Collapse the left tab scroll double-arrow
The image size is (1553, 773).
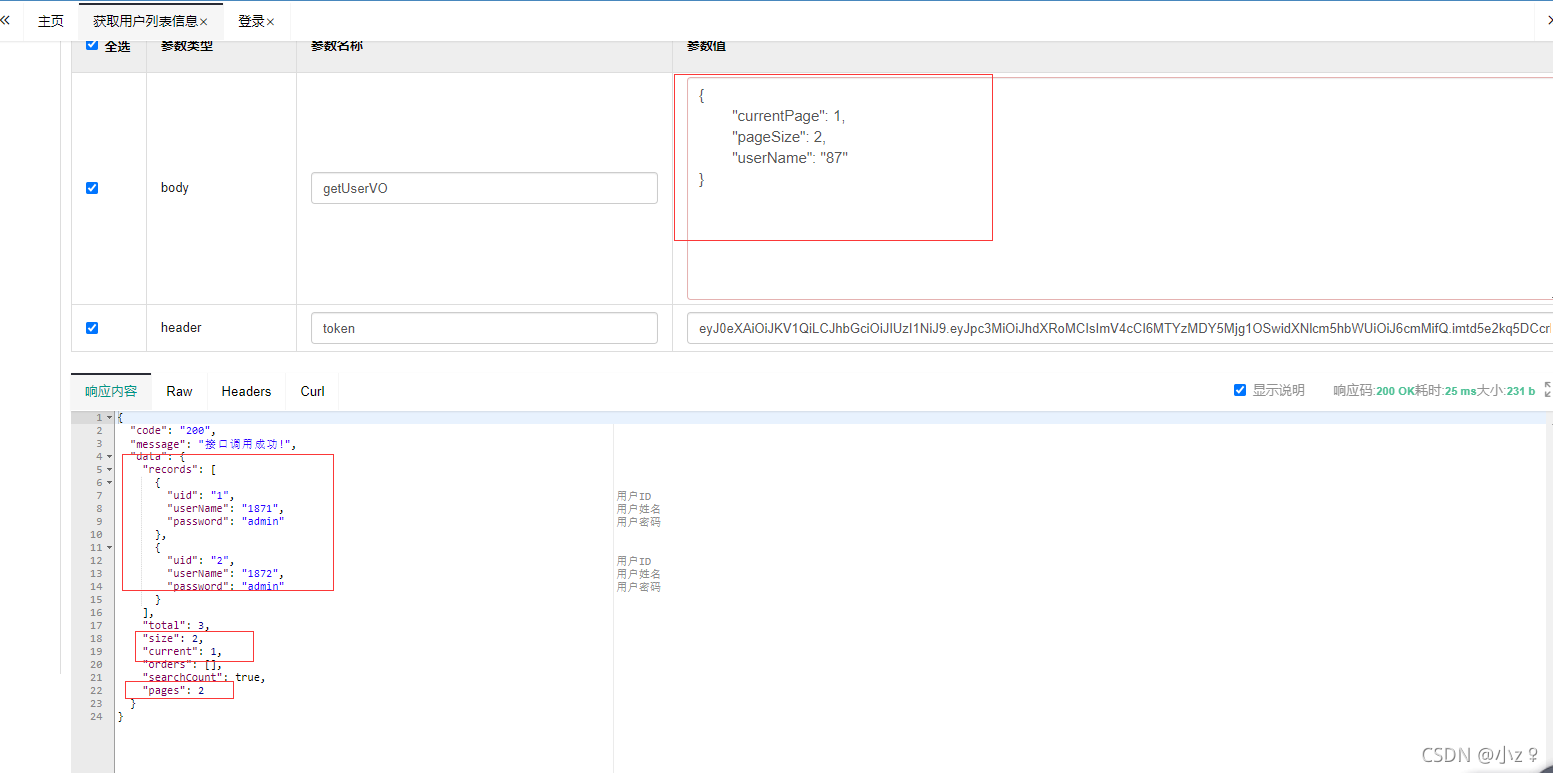click(x=5, y=20)
